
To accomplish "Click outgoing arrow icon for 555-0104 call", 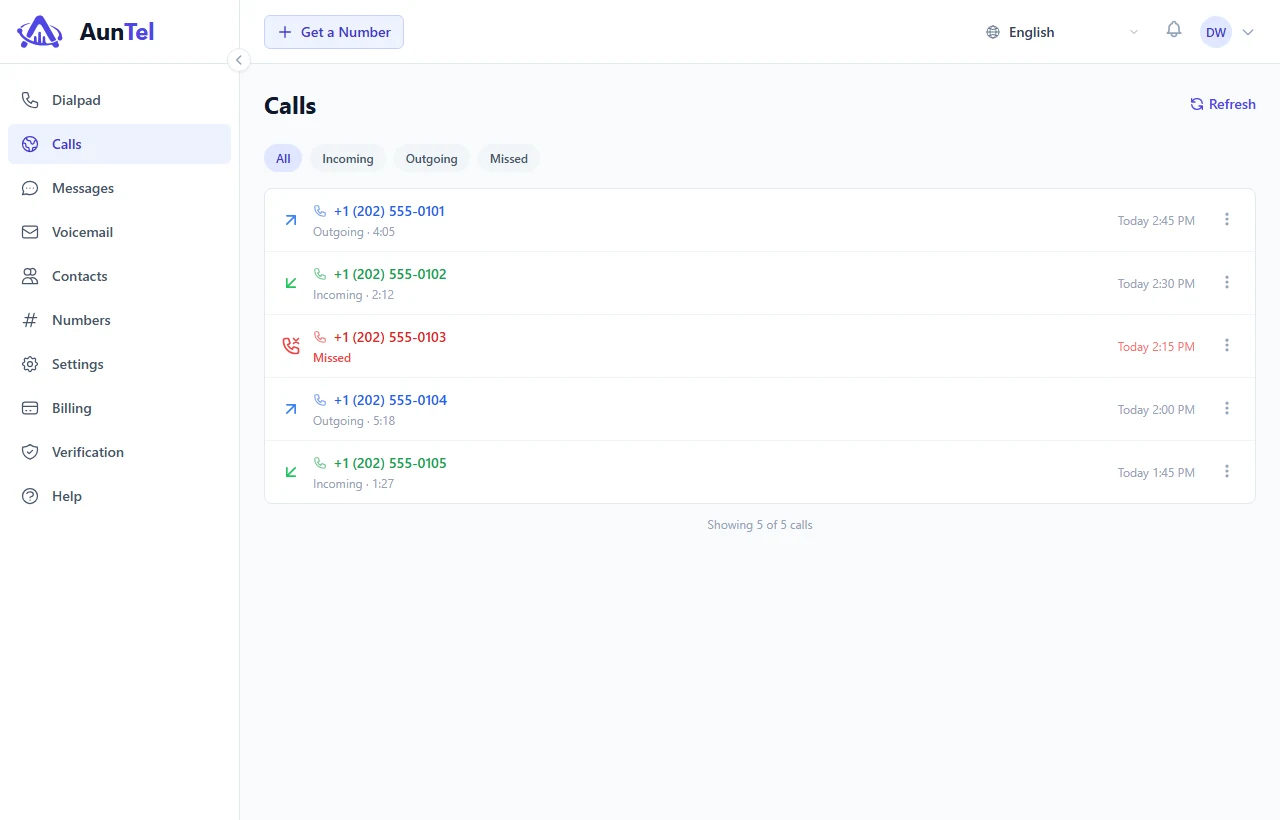I will point(291,409).
